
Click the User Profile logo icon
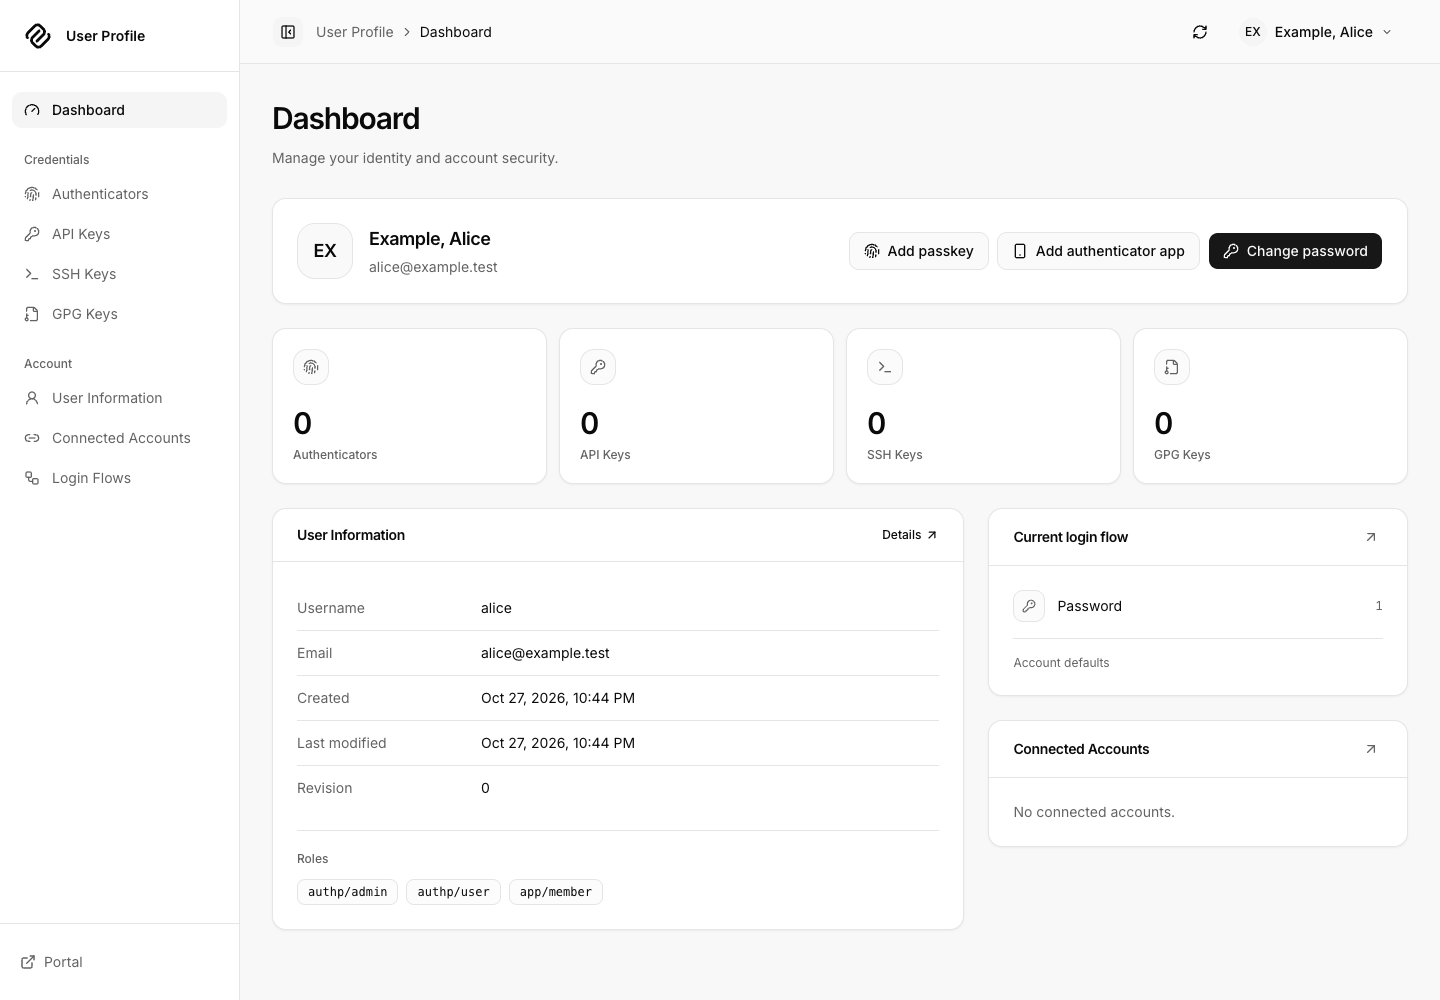tap(38, 36)
